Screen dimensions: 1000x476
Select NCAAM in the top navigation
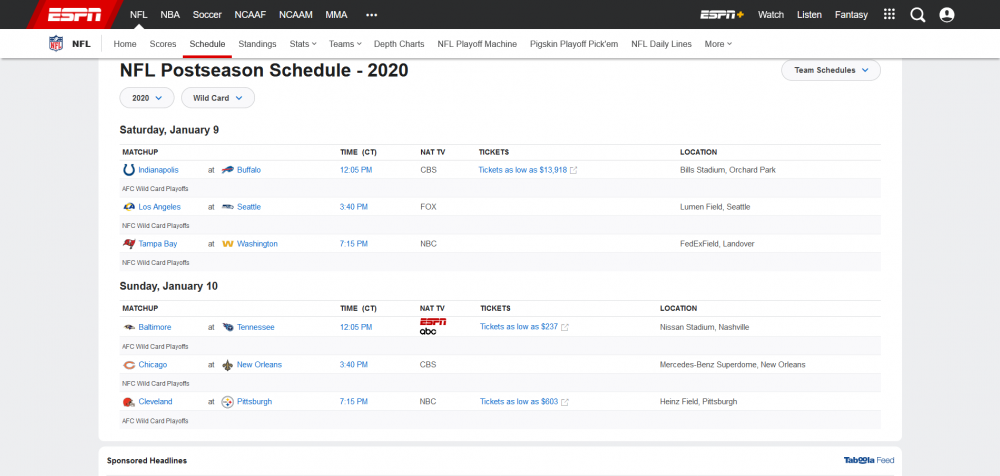pyautogui.click(x=296, y=15)
